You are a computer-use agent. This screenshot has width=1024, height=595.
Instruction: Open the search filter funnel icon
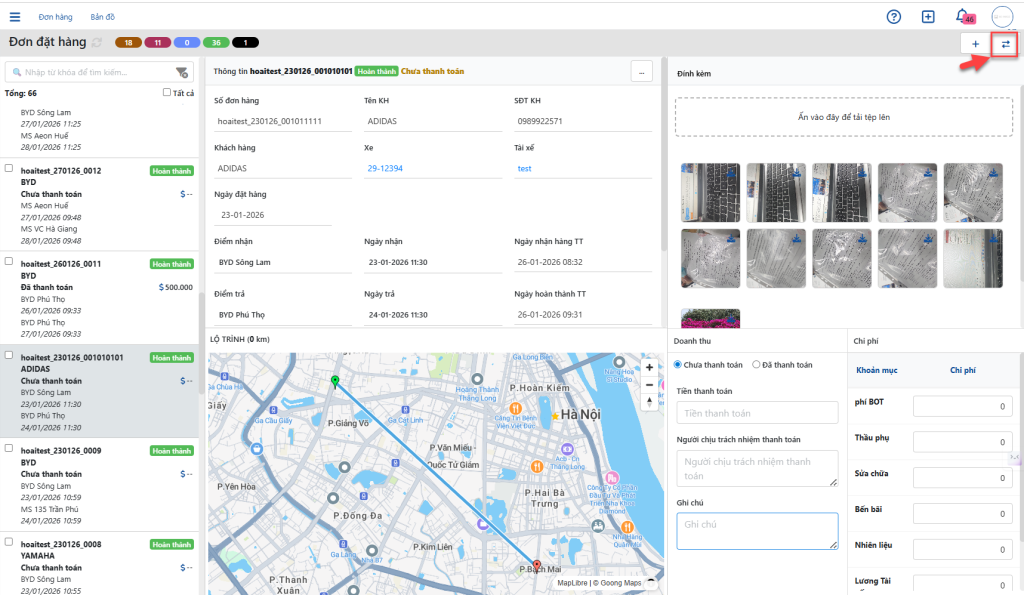pos(181,72)
